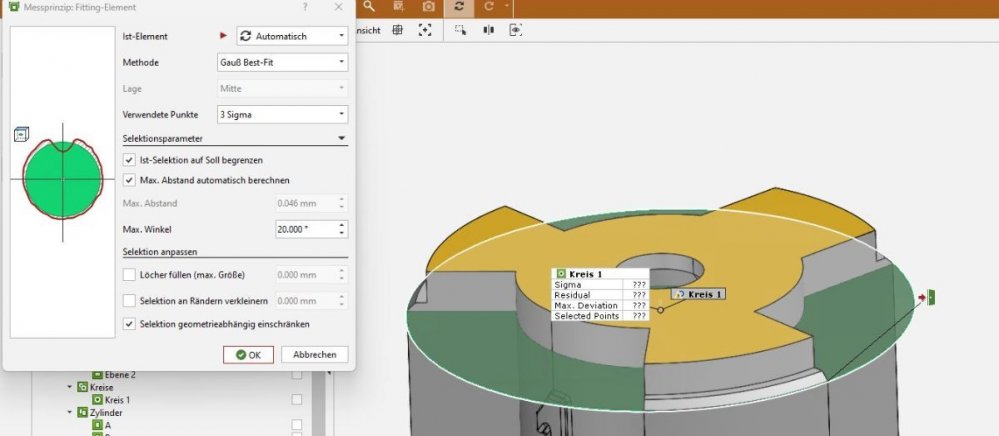Select 'Kreis 1' in the element tree
This screenshot has height=436, width=999.
118,400
